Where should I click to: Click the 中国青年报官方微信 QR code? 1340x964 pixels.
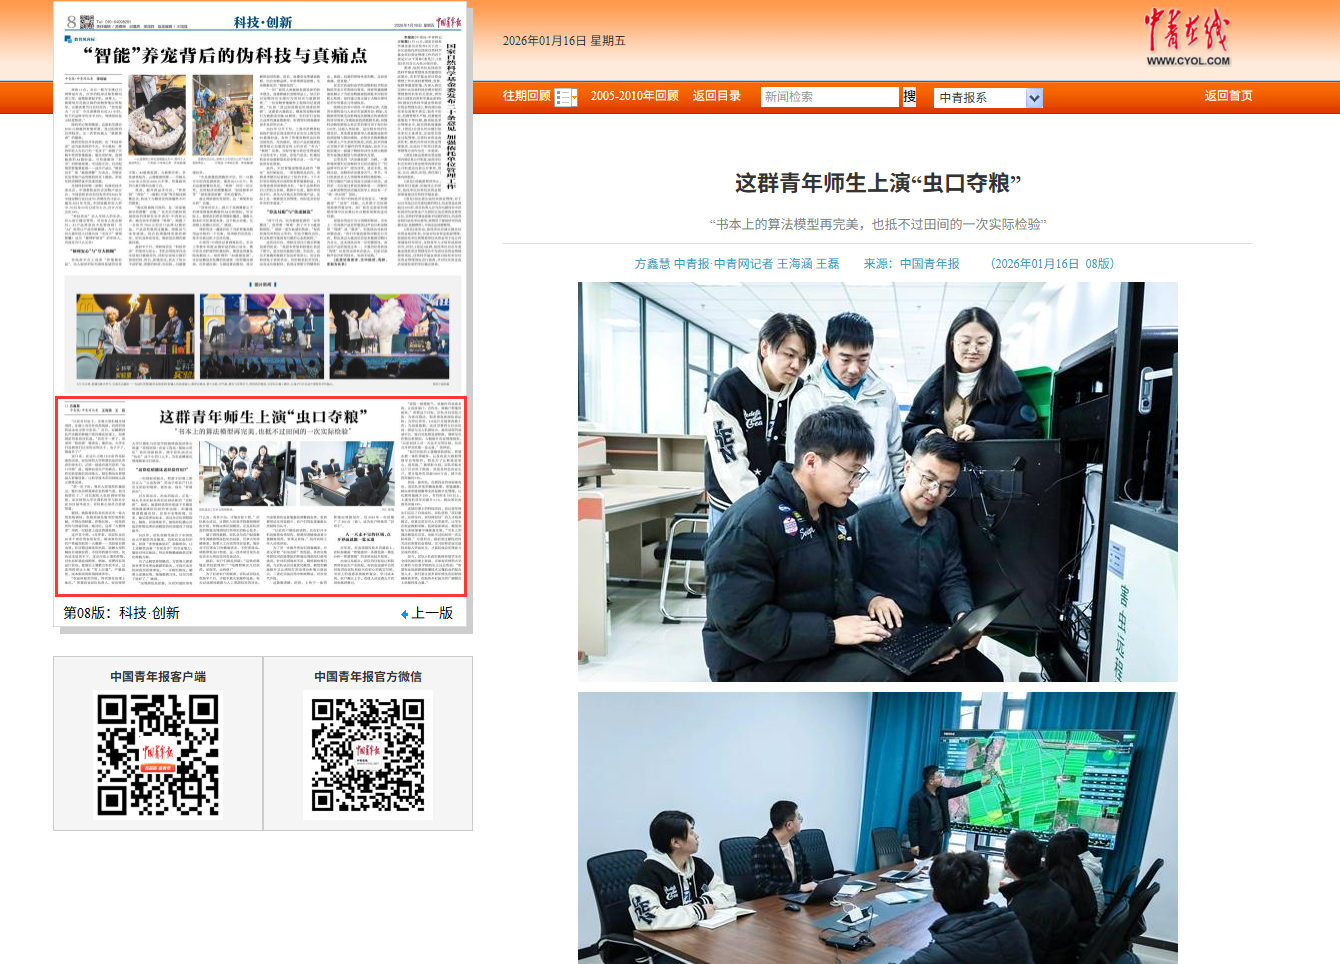pyautogui.click(x=367, y=755)
